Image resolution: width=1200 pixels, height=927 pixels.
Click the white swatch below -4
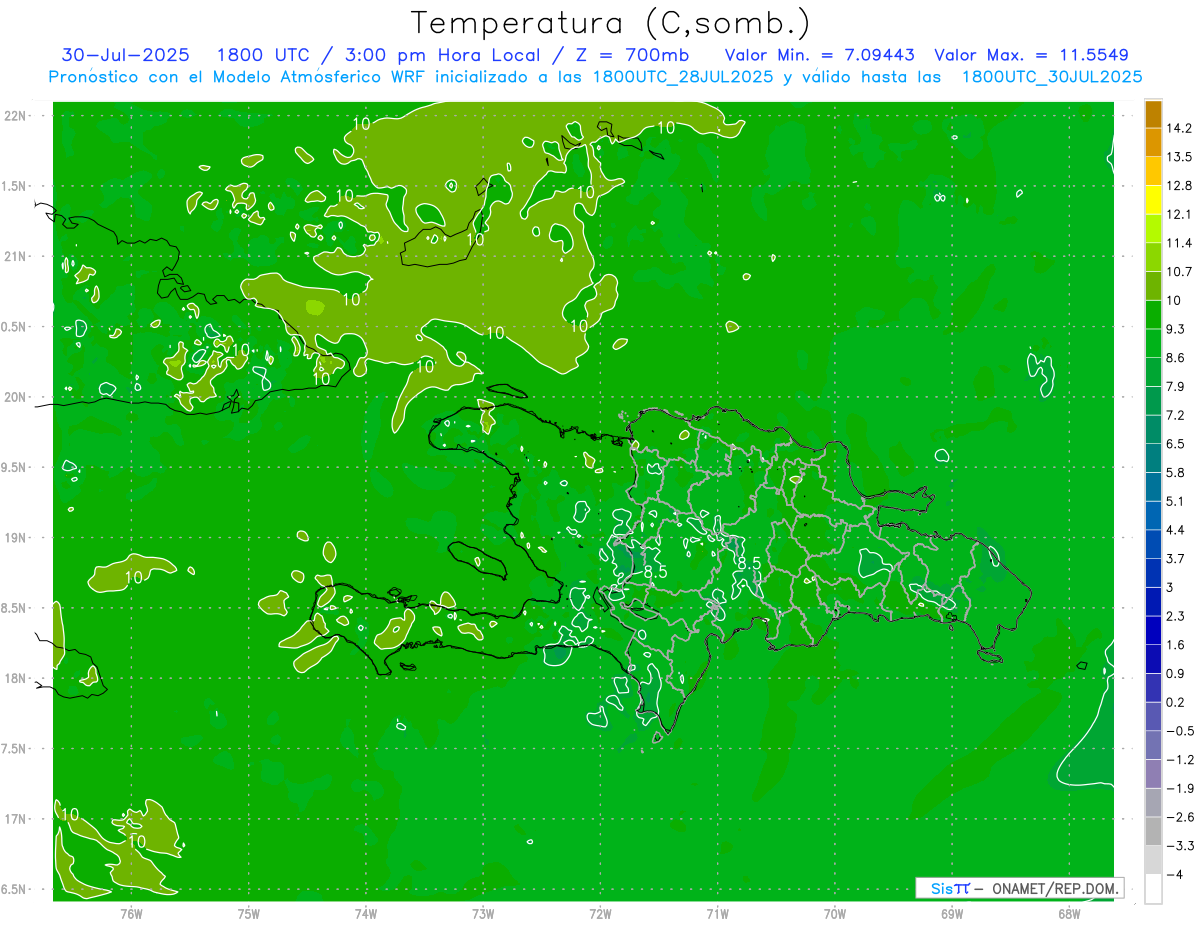[x=1153, y=888]
